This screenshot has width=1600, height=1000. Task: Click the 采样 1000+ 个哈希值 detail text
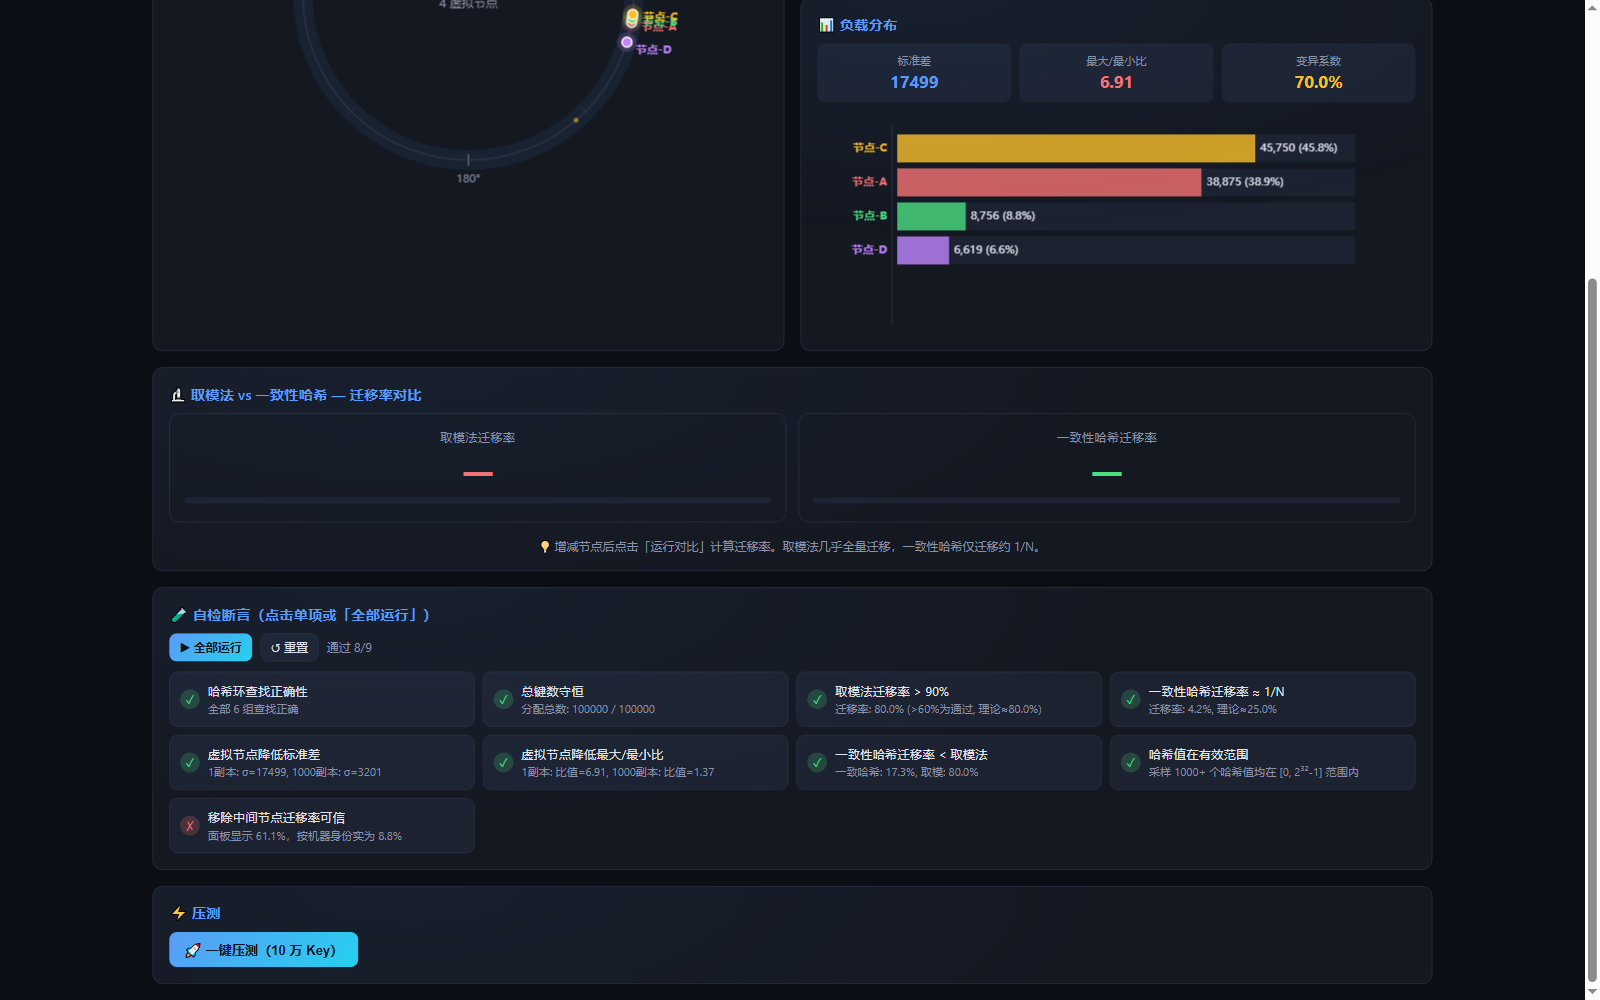click(x=1253, y=772)
